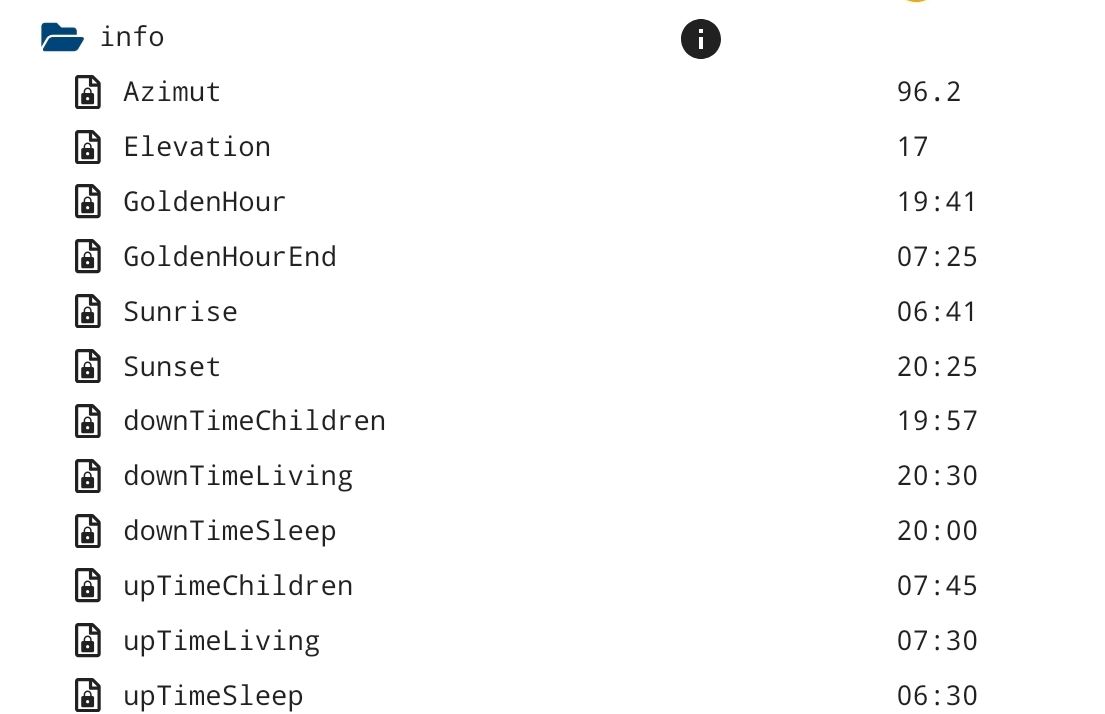The width and height of the screenshot is (1105, 714).
Task: Click the Sunrise locked file icon
Action: point(88,313)
